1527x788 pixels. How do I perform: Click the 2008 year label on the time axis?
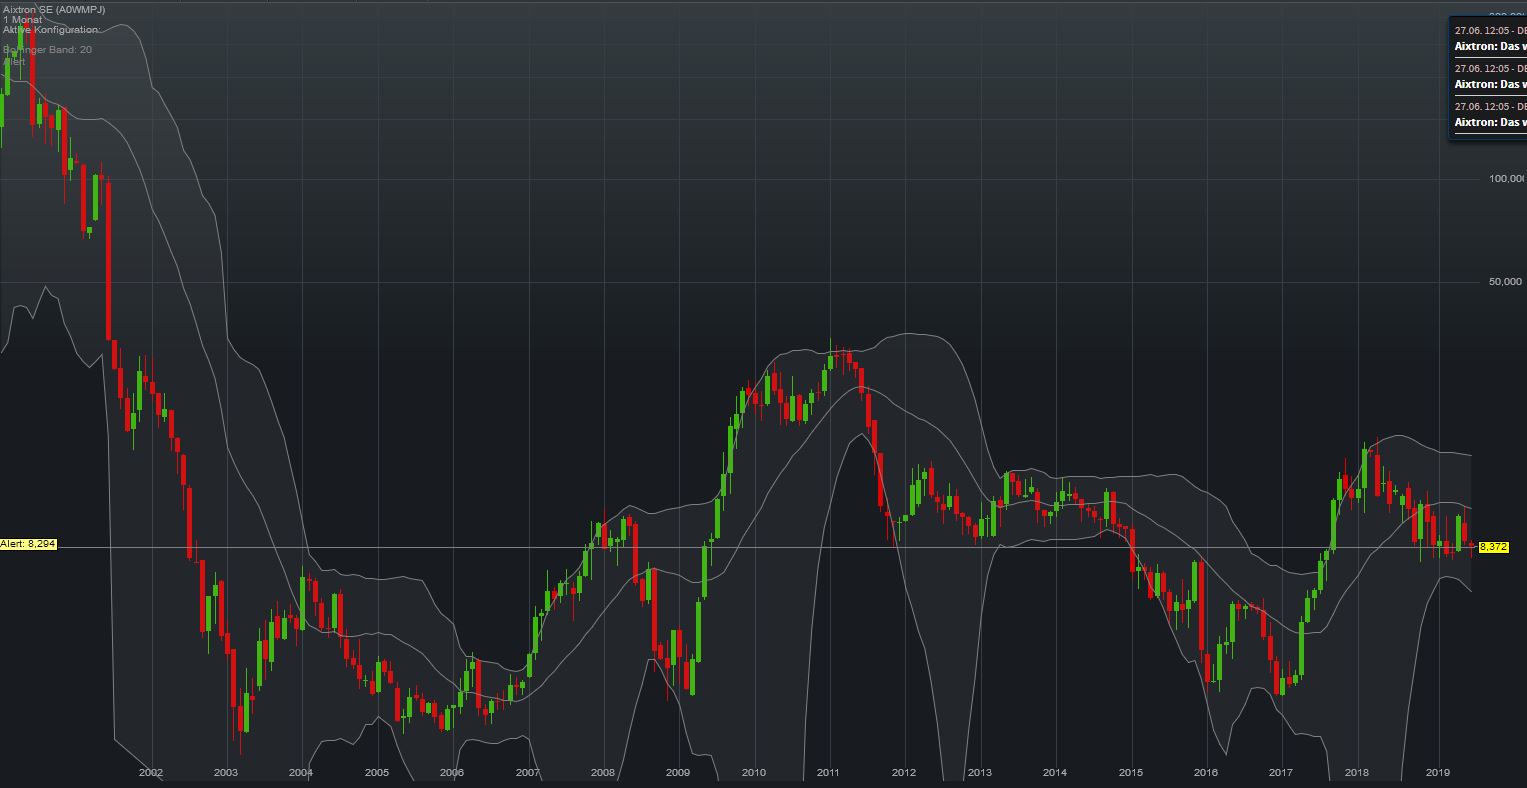coord(603,772)
